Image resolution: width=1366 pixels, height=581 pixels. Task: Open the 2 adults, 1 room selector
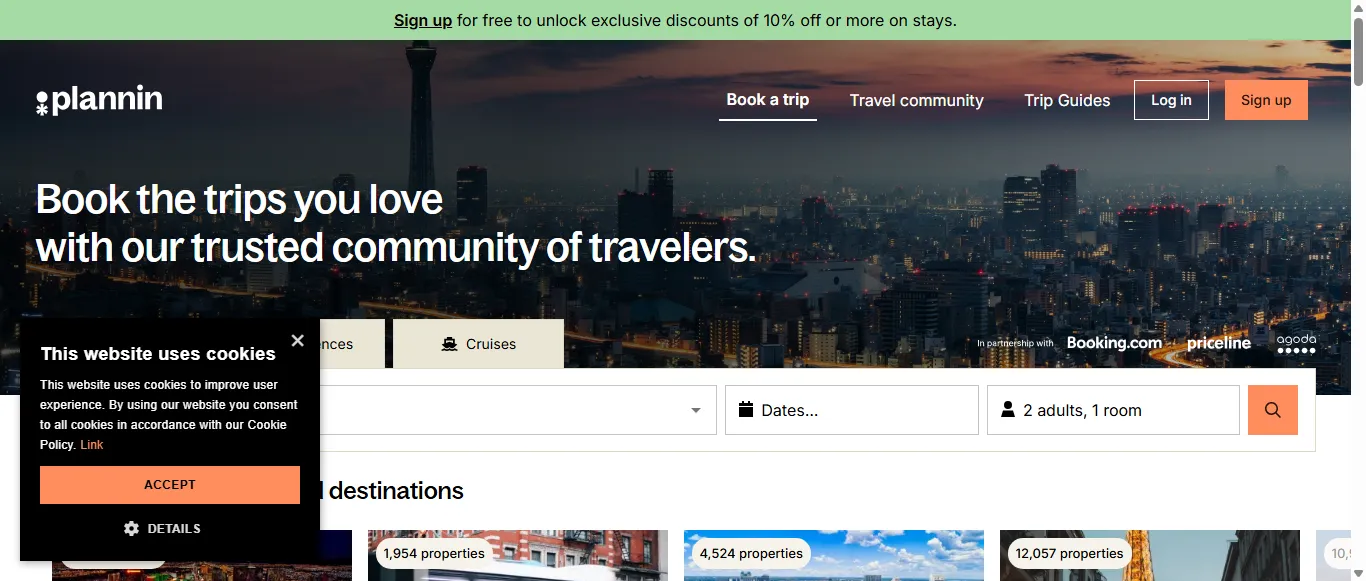[1113, 410]
